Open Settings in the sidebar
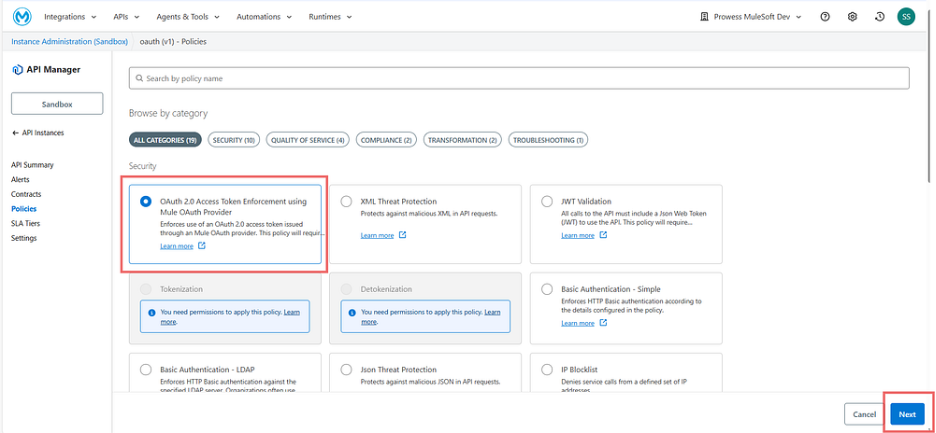 (x=24, y=238)
